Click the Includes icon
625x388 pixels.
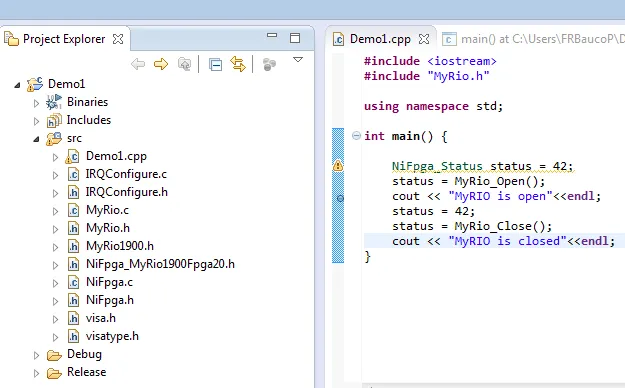(54, 120)
